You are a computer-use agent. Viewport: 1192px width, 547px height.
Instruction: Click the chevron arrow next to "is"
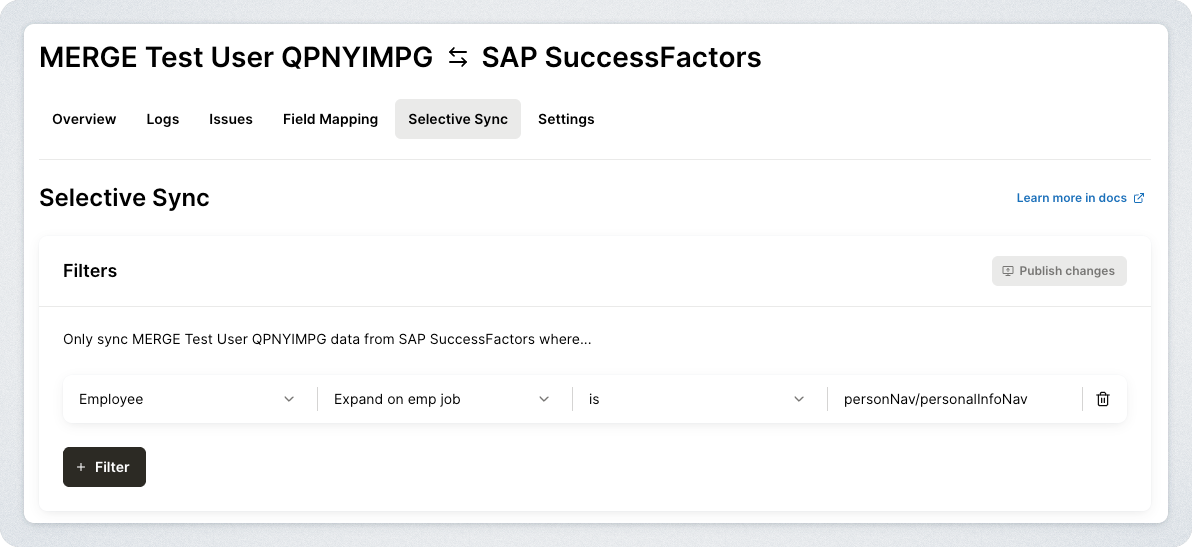799,399
